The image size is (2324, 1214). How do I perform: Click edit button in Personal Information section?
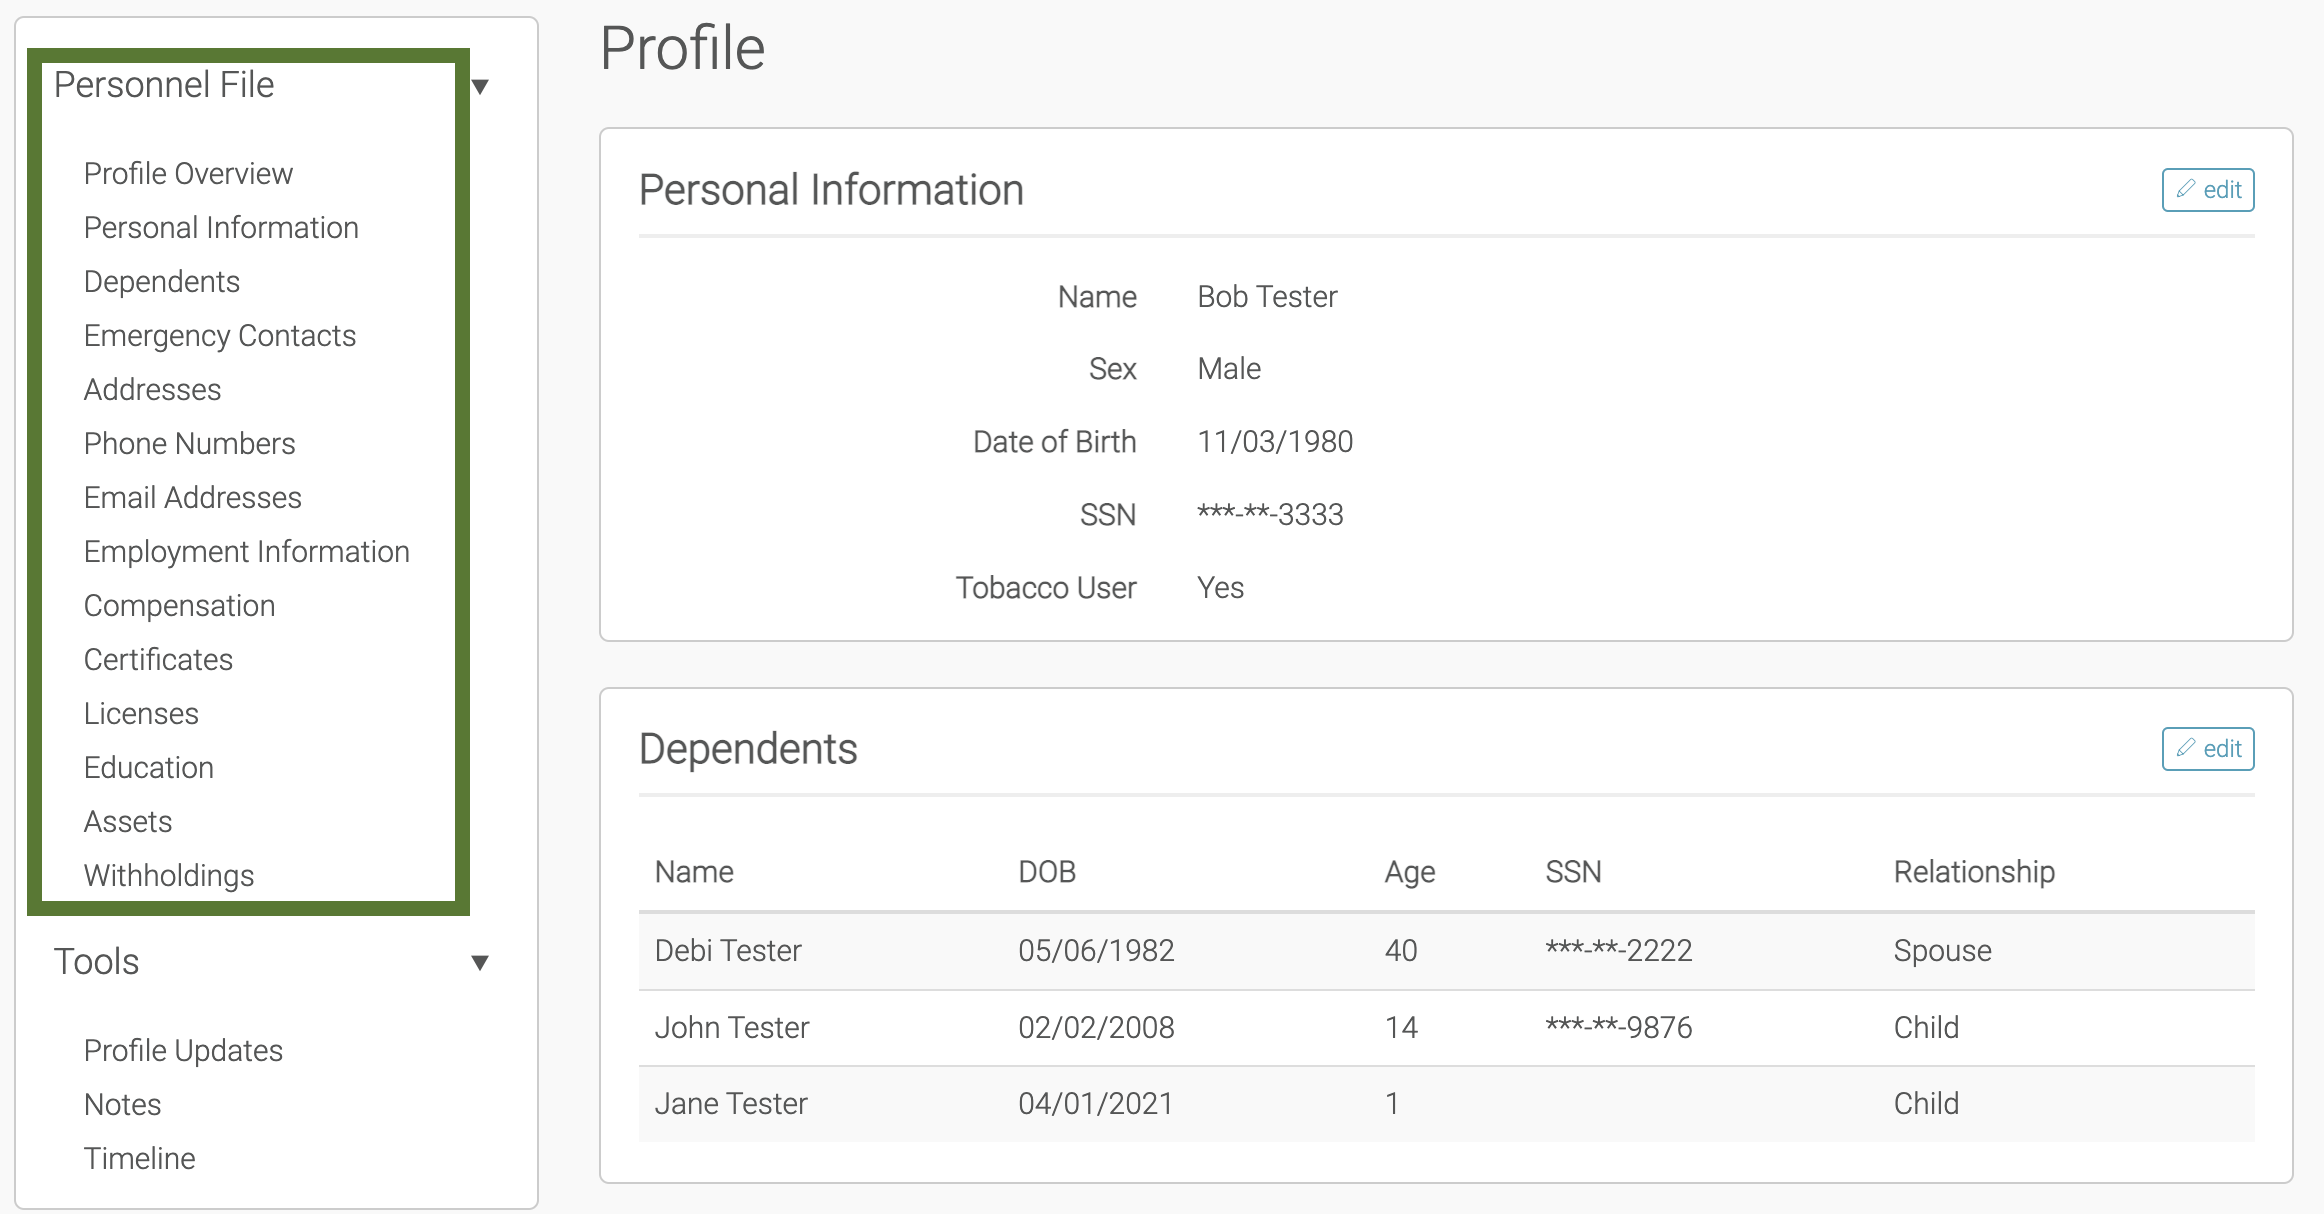(2207, 190)
